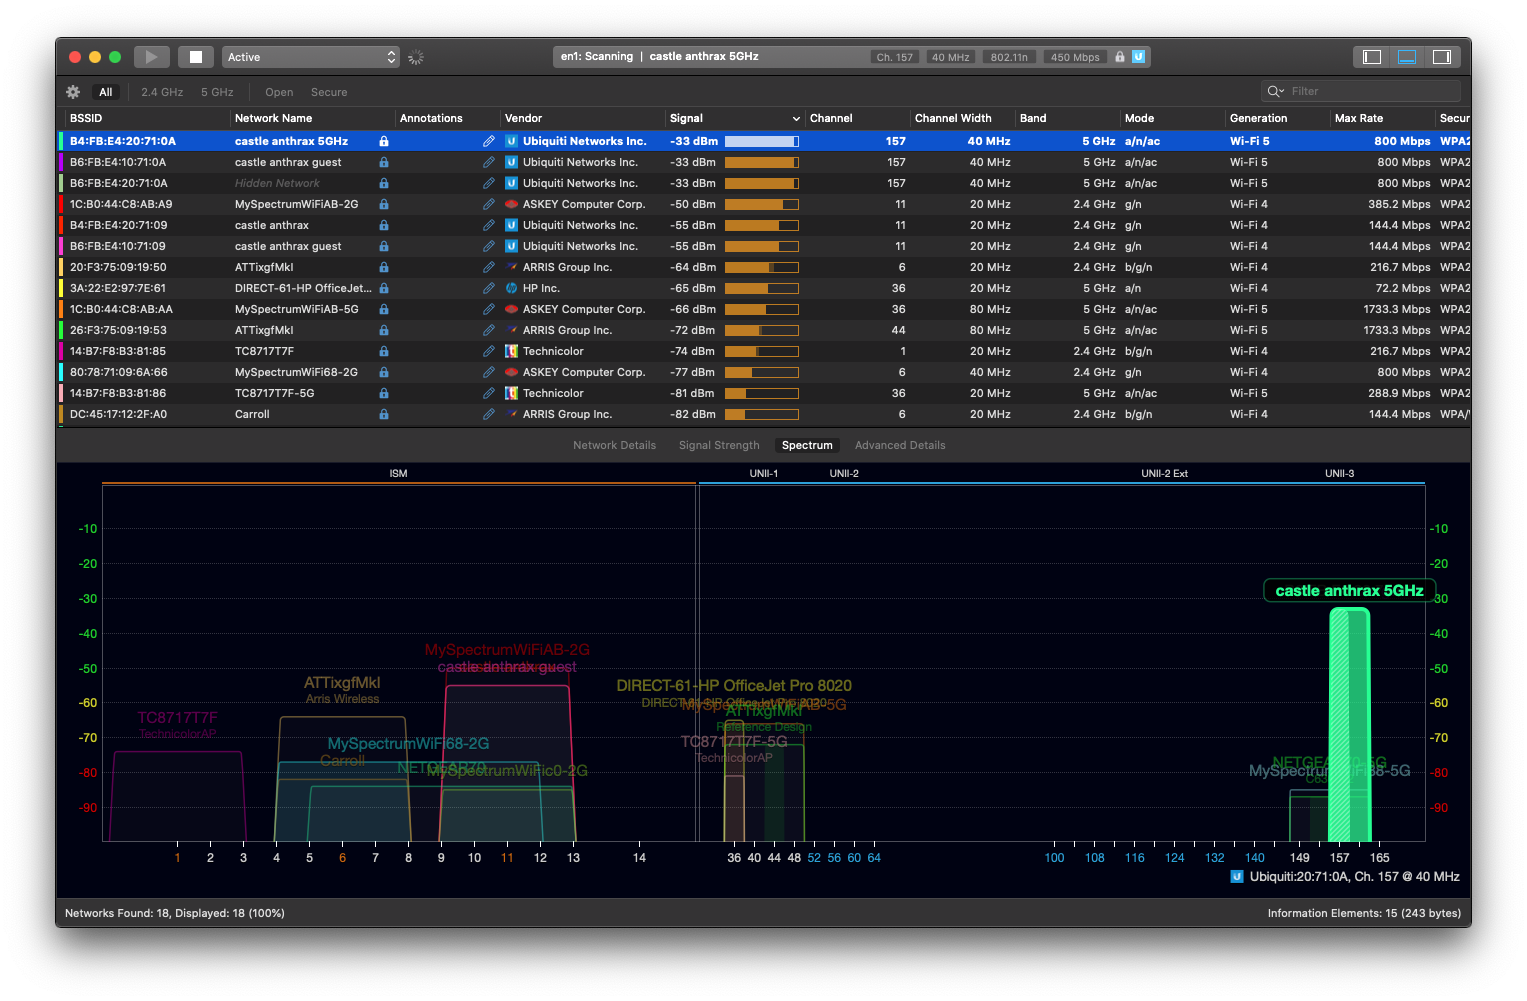Click the Ch. 157 status badge
The image size is (1527, 1001).
tap(895, 57)
